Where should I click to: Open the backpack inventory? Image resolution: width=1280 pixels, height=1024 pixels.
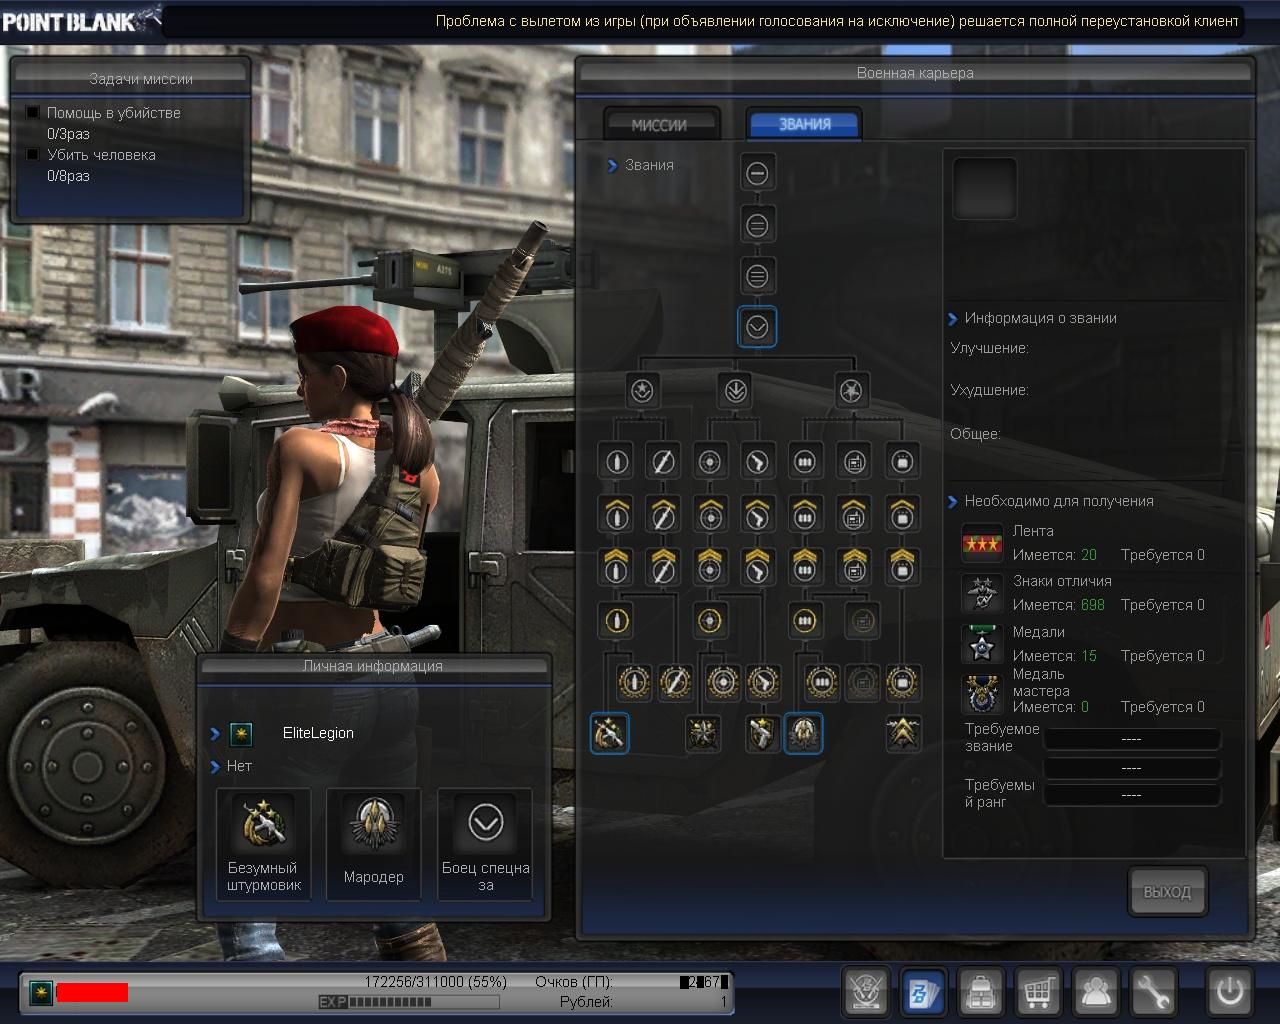click(981, 992)
